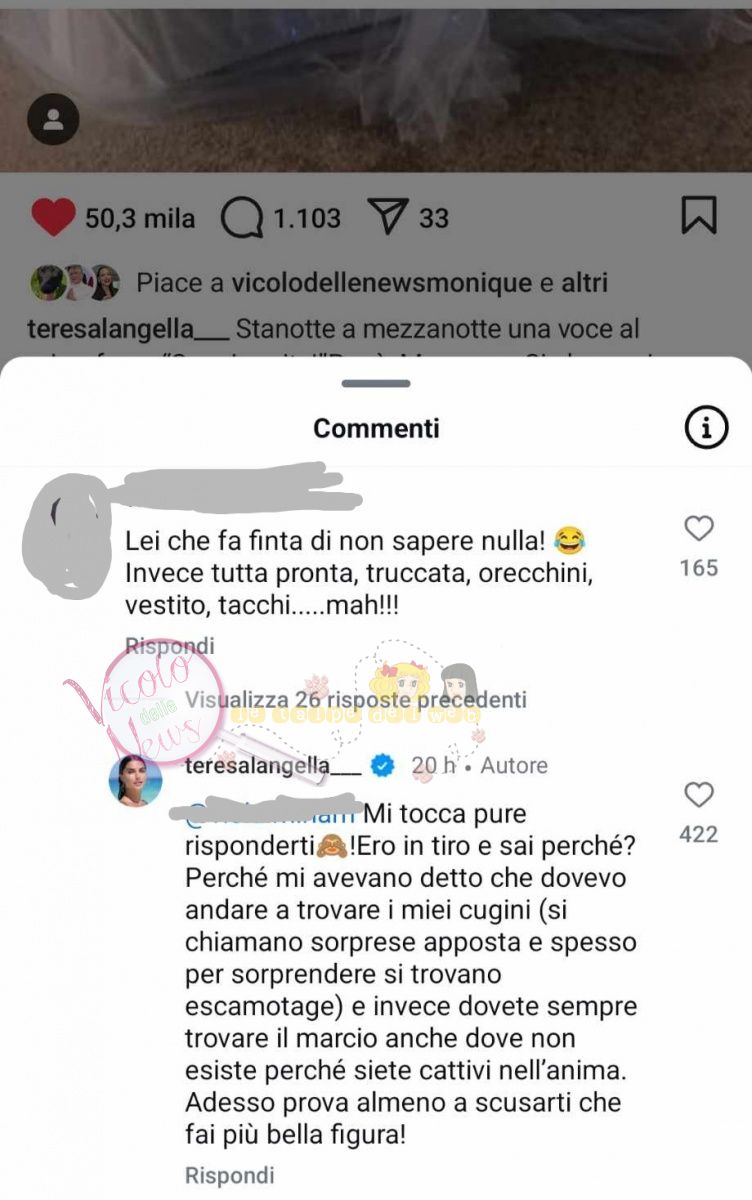Save post with bookmark icon
Viewport: 752px width, 1200px height.
coord(698,215)
